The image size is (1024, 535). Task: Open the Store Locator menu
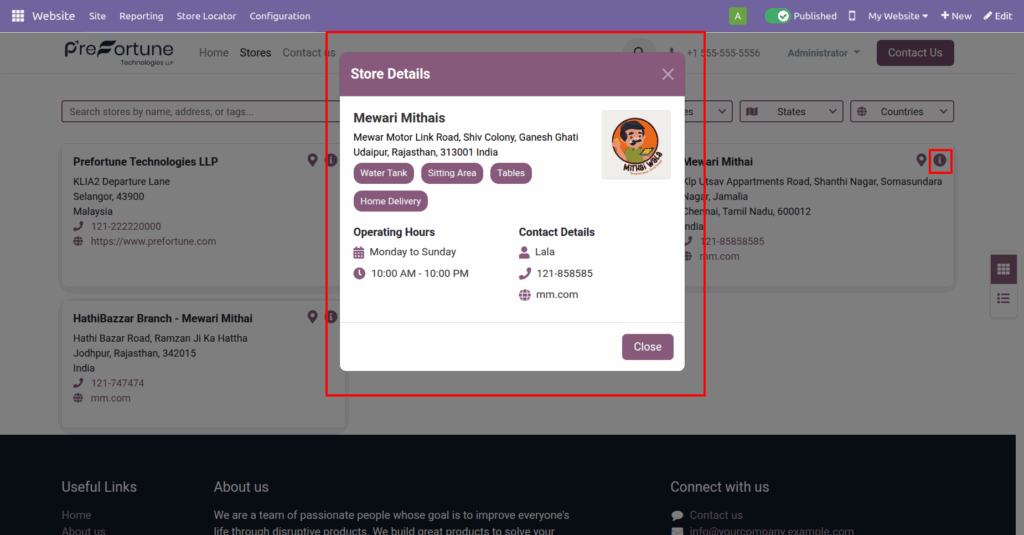206,16
